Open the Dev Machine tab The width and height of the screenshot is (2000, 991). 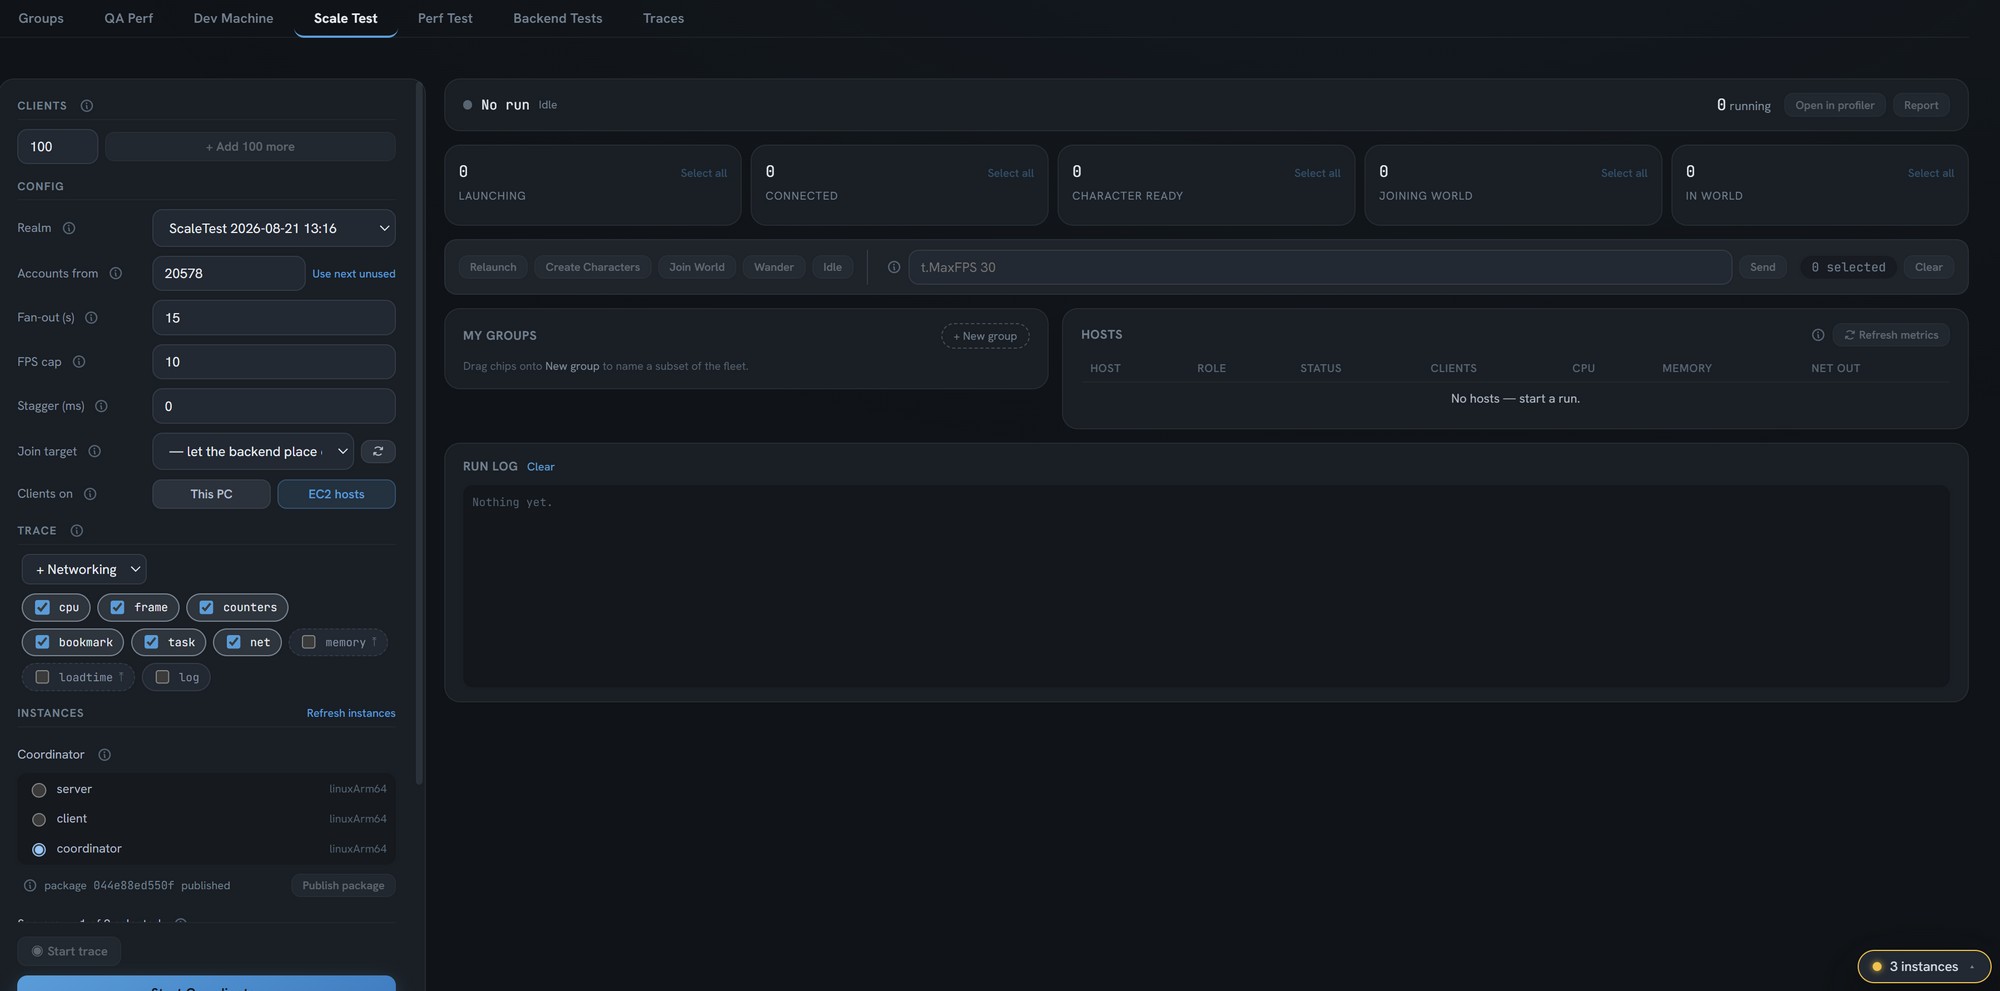pos(233,18)
